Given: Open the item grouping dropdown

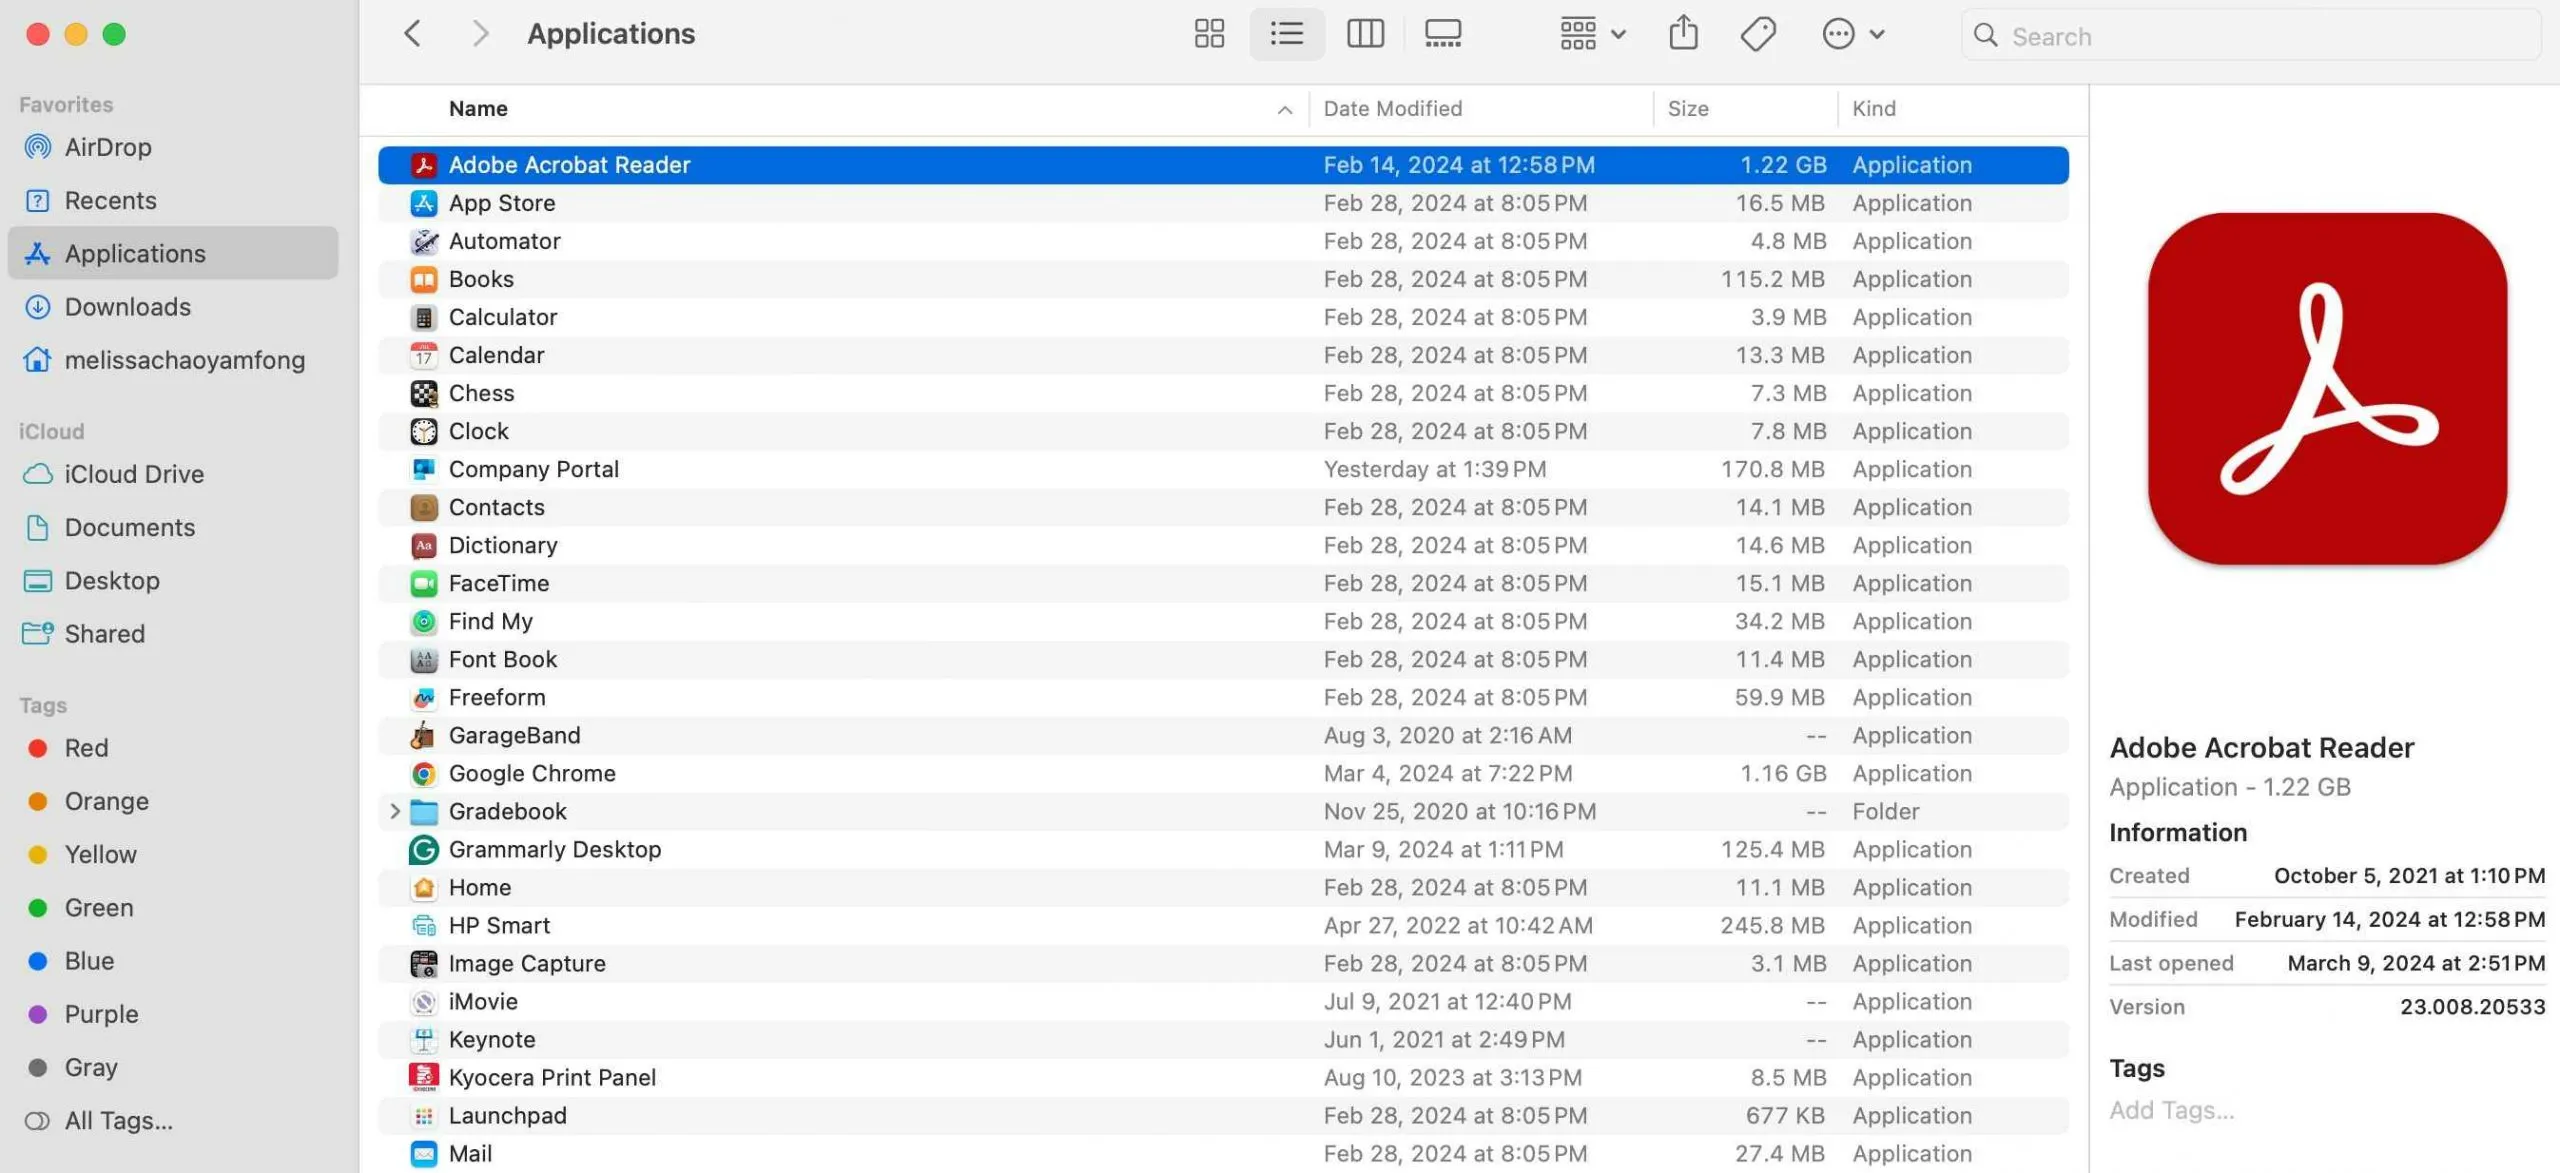Looking at the screenshot, I should (1590, 33).
